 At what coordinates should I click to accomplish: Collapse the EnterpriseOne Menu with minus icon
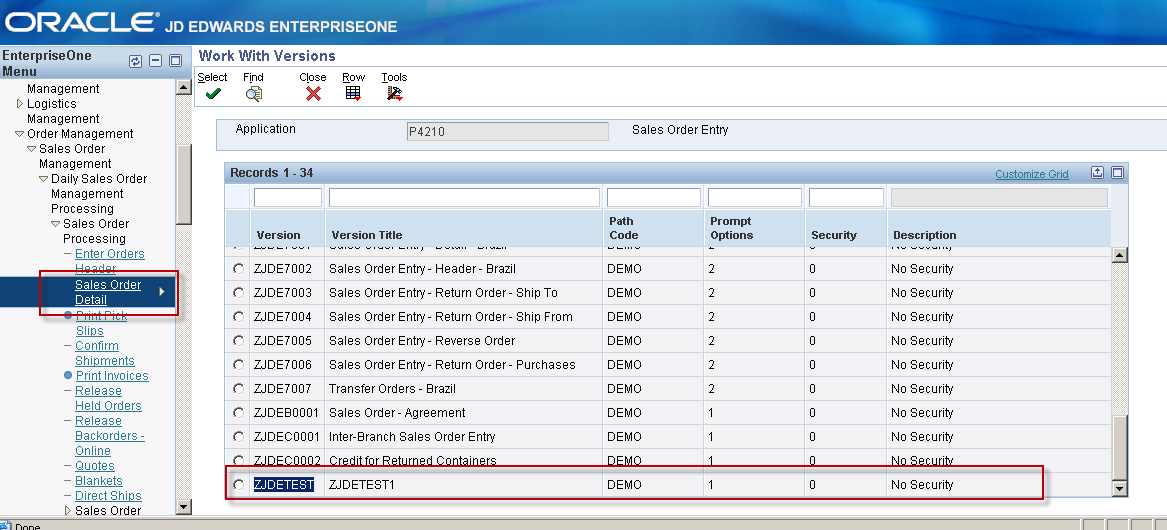156,61
